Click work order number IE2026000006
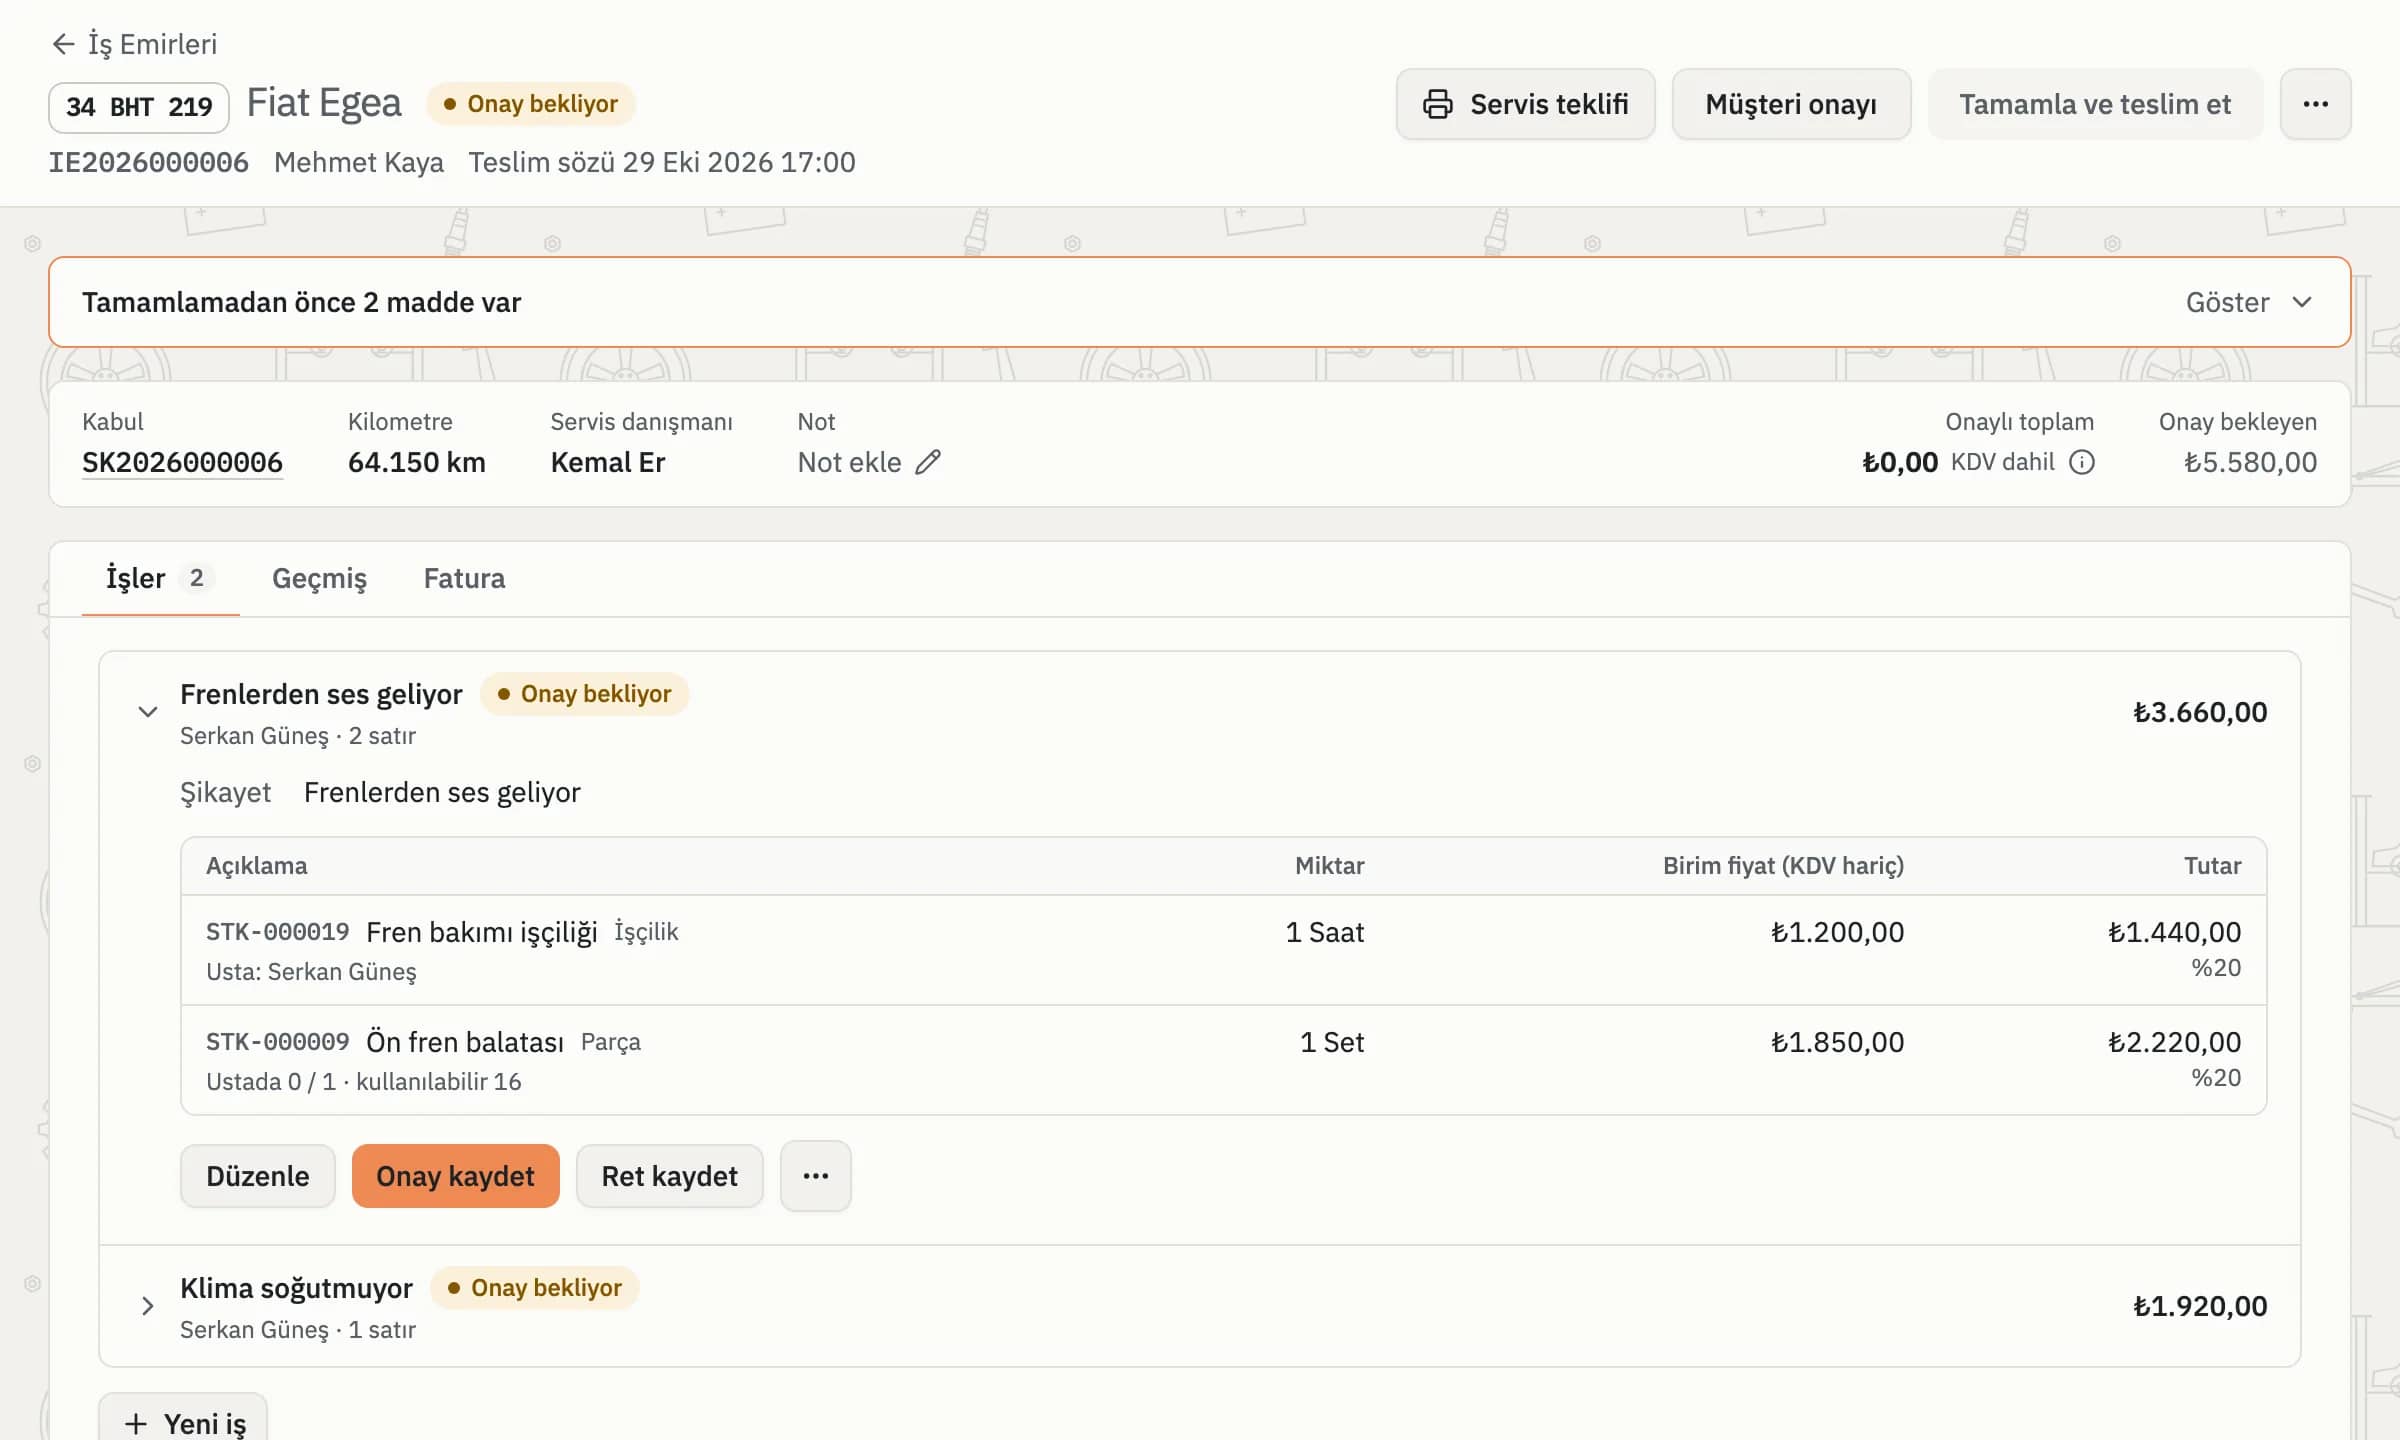The height and width of the screenshot is (1440, 2400). (149, 162)
